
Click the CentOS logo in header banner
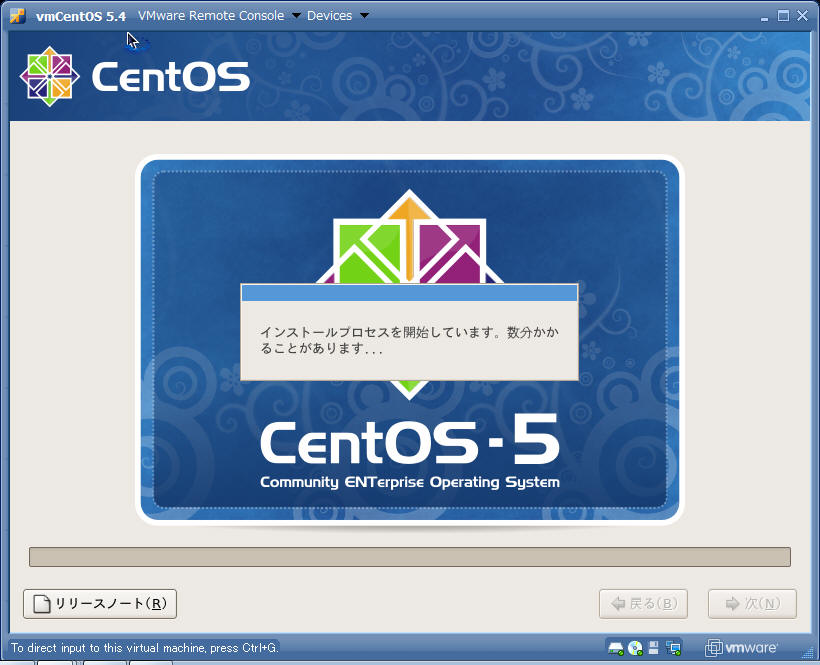134,76
